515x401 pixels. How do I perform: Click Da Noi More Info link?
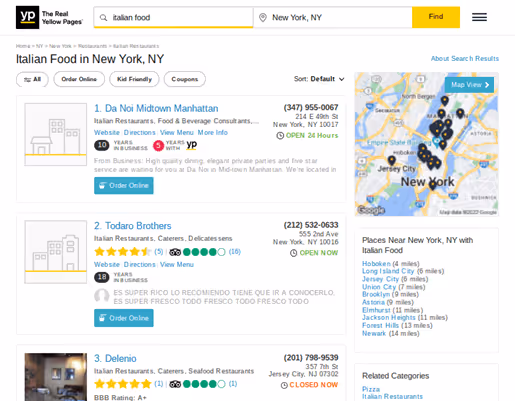(x=213, y=132)
